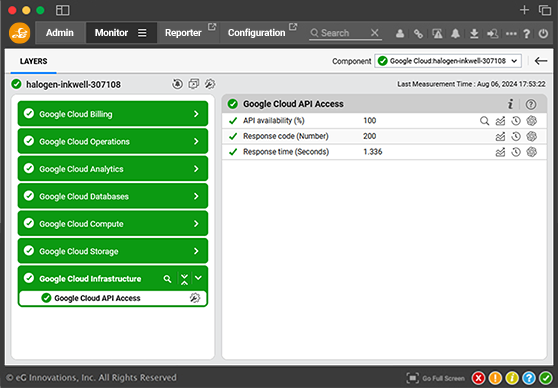
Task: Select the LAYERS tab
Action: point(33,61)
